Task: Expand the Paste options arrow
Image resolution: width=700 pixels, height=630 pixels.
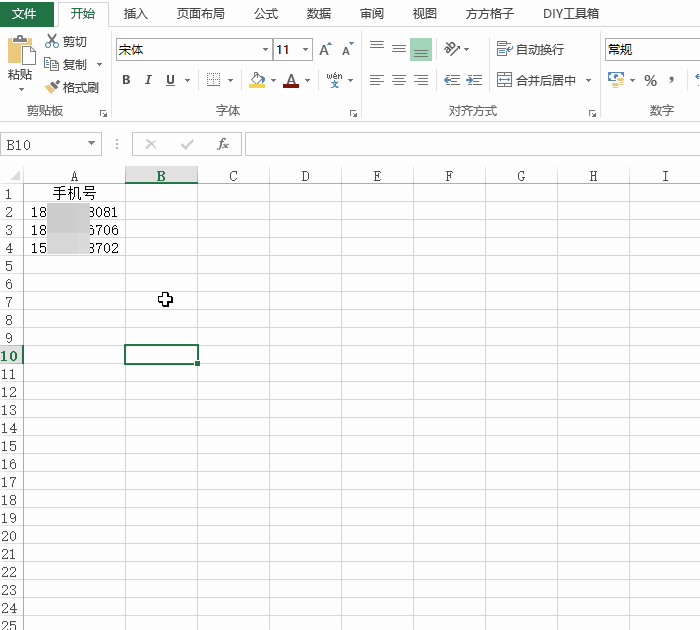Action: (x=21, y=89)
